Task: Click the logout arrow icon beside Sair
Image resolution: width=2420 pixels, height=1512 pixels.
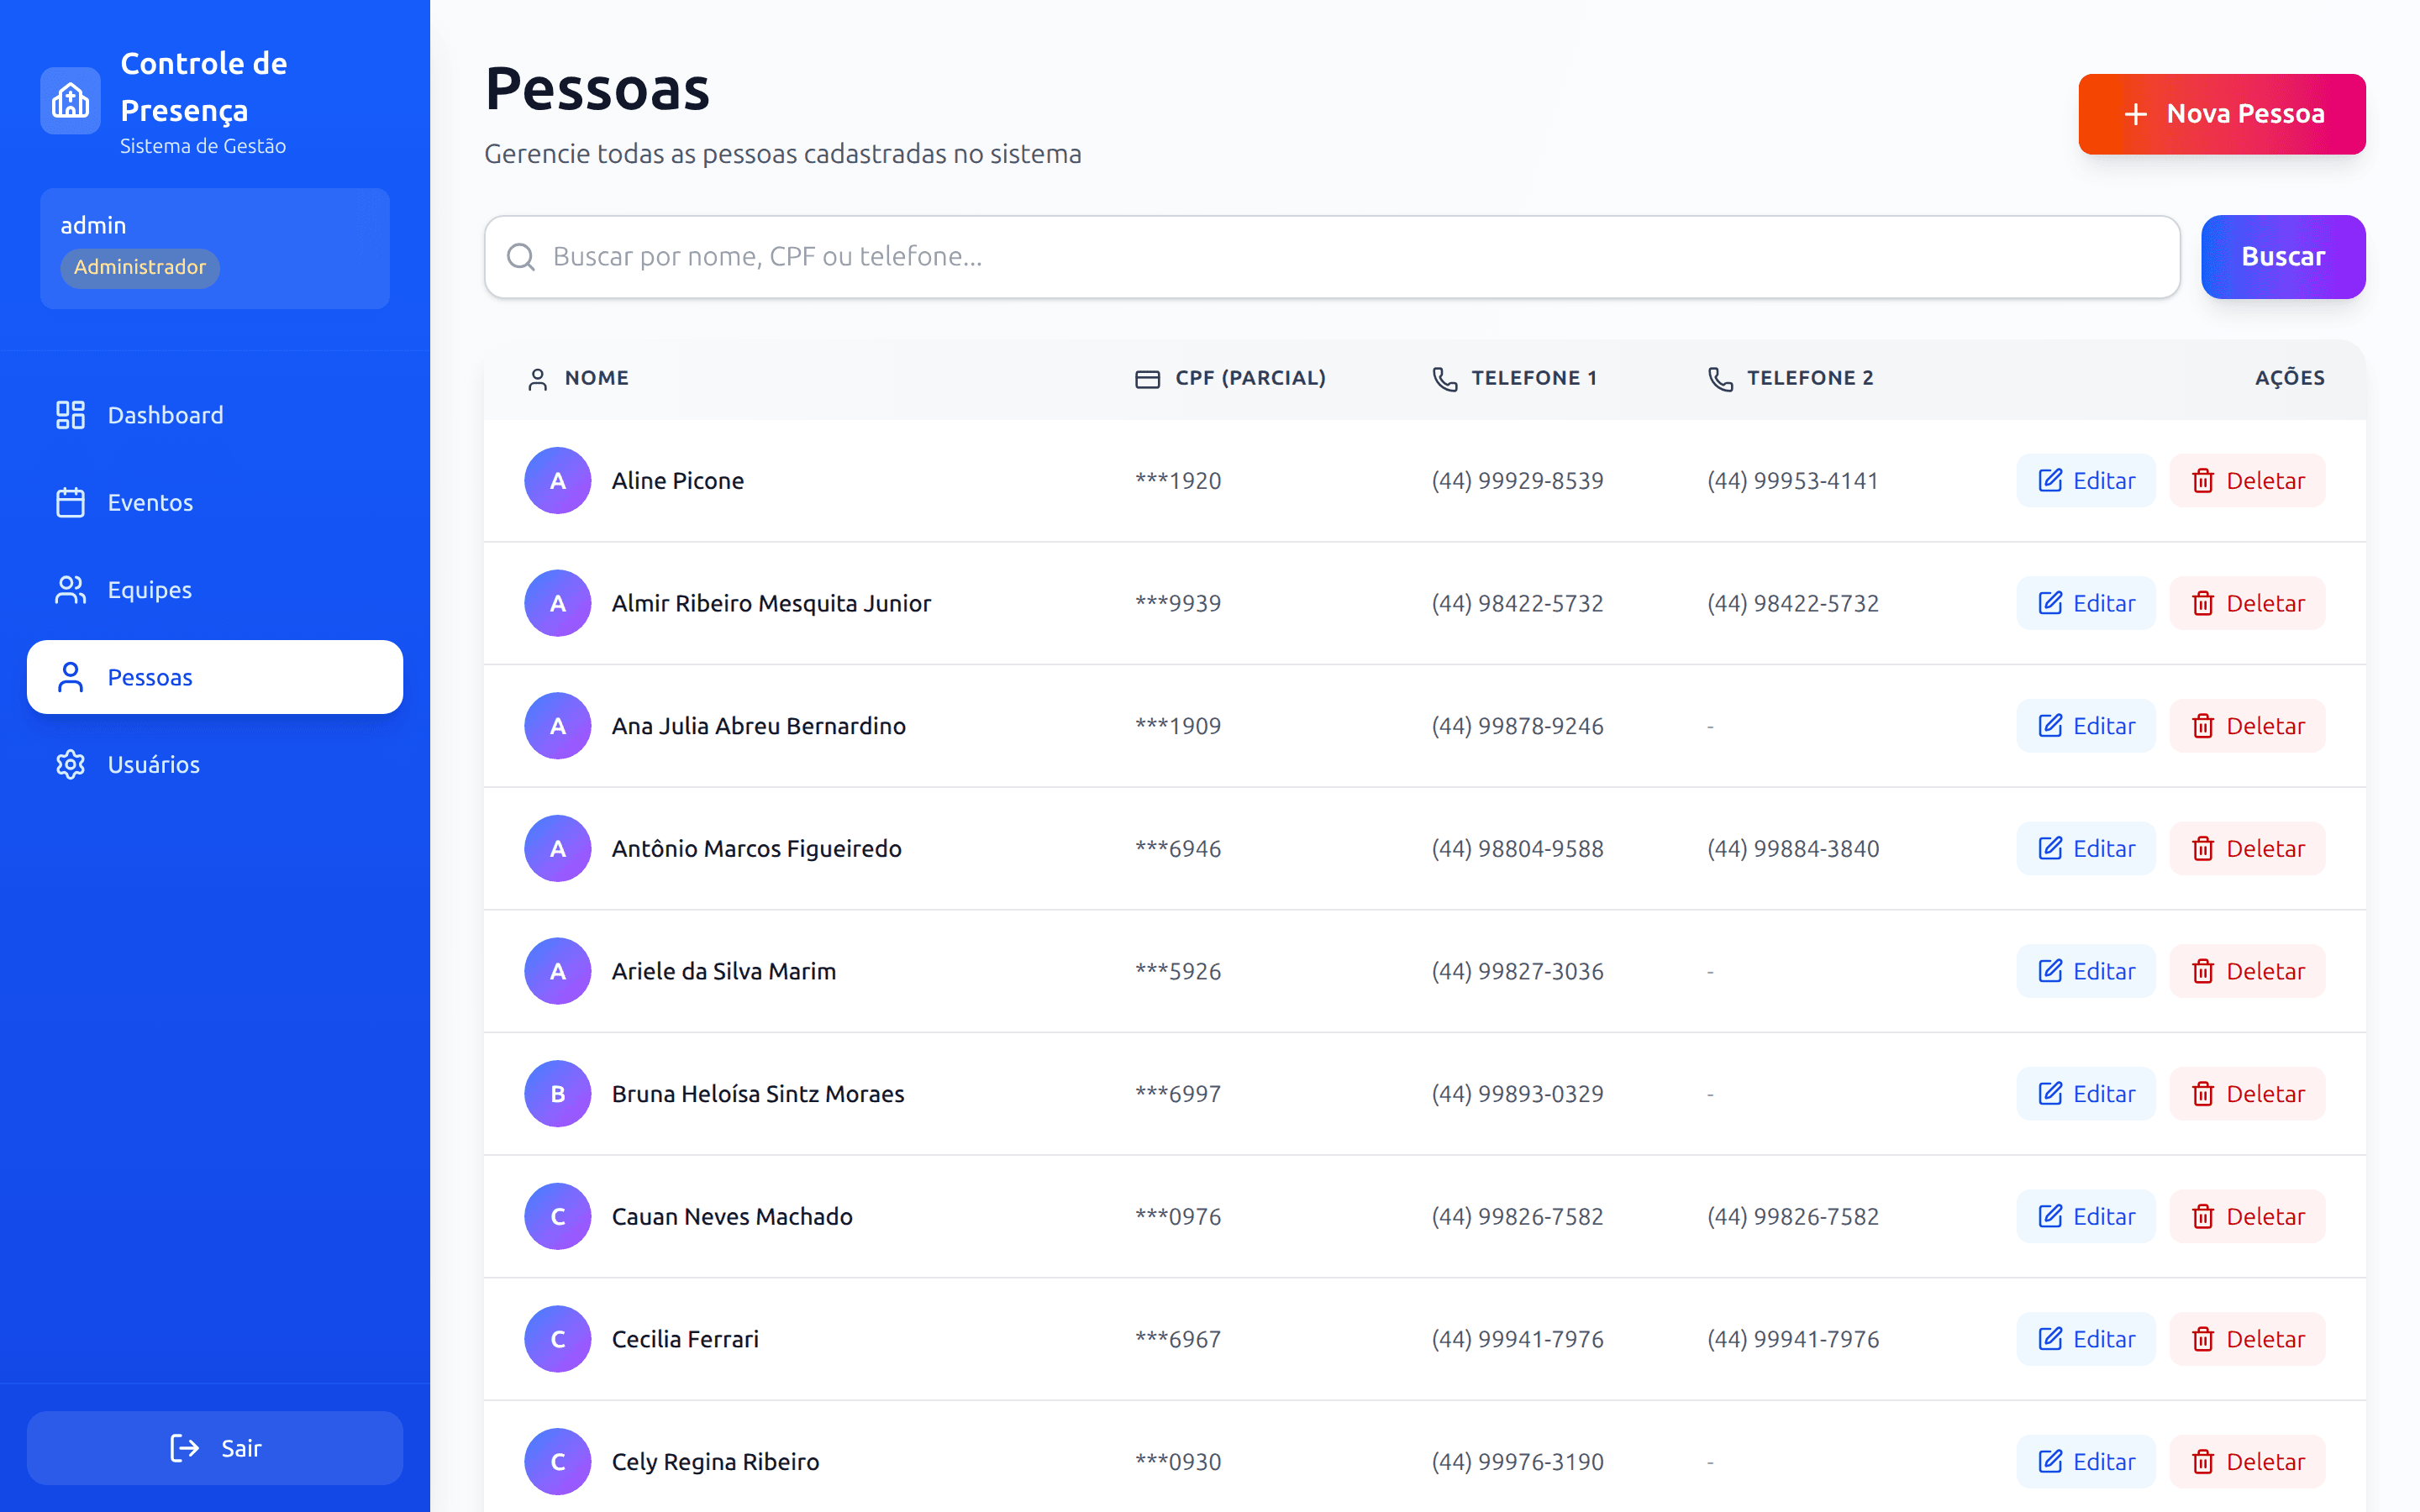Action: (184, 1448)
